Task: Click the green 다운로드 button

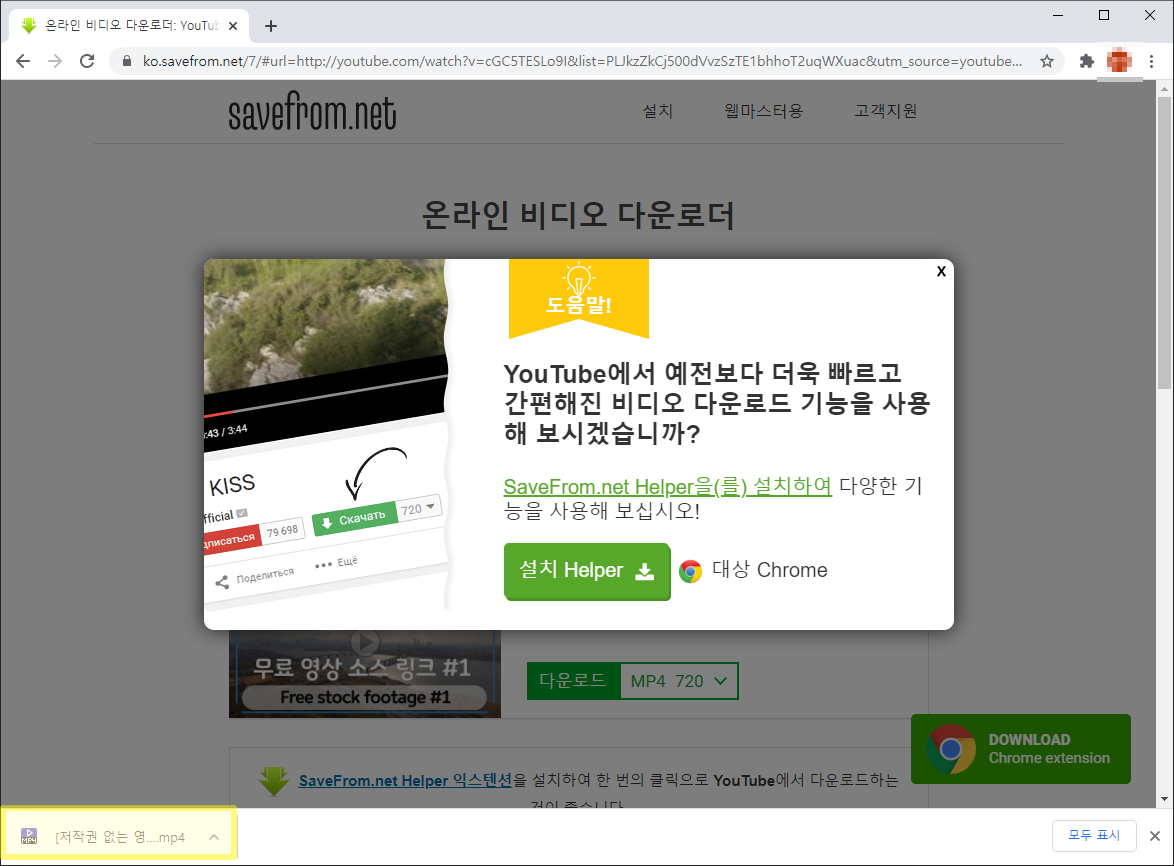Action: (574, 681)
